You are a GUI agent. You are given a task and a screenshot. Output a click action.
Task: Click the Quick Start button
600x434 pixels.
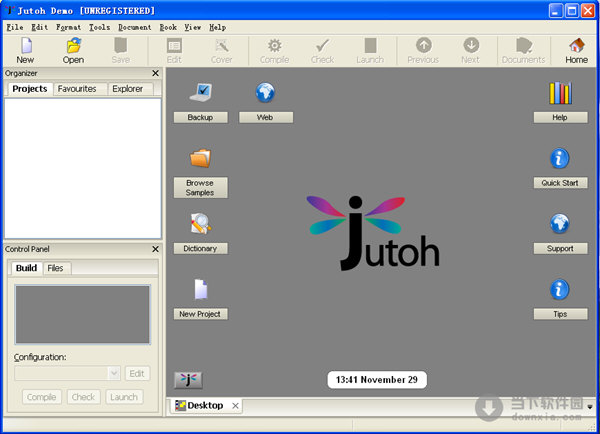click(561, 183)
